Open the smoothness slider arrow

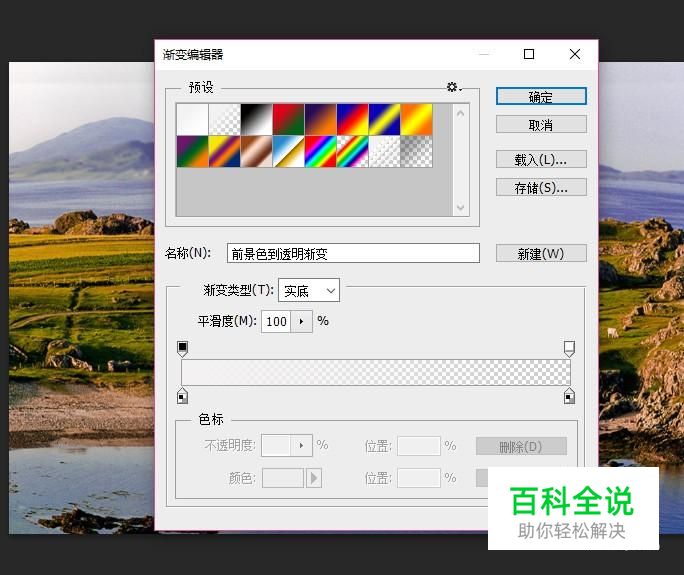coord(301,322)
